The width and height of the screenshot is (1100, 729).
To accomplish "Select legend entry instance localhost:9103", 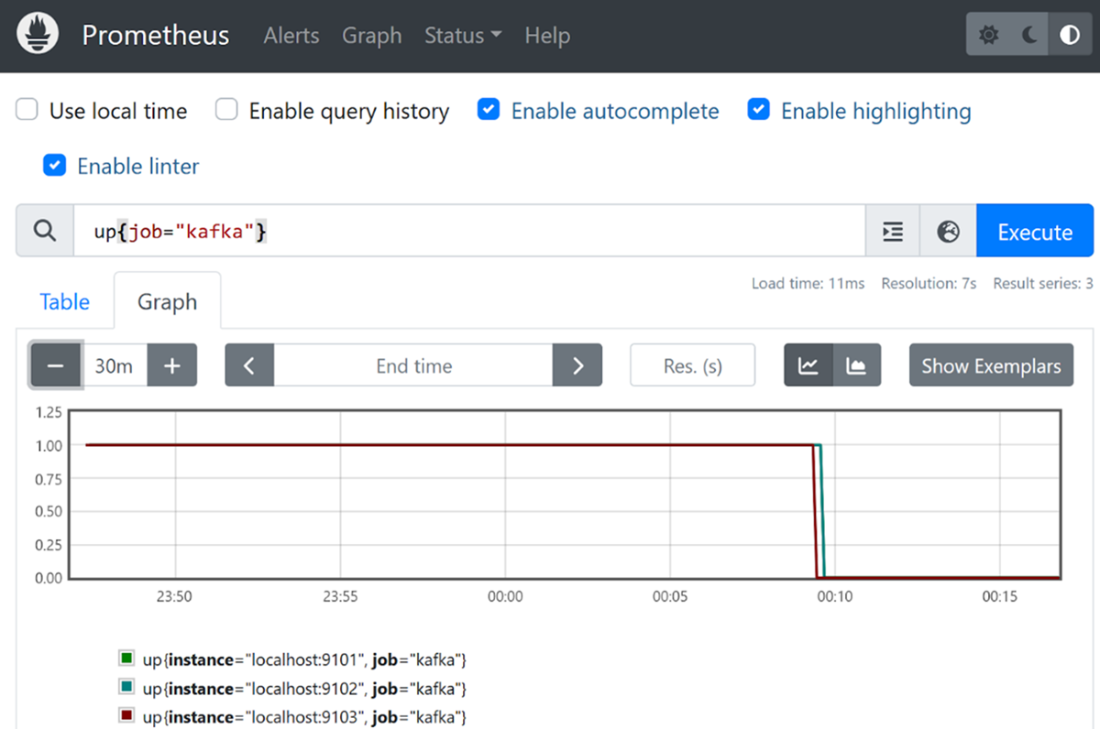I will point(304,717).
